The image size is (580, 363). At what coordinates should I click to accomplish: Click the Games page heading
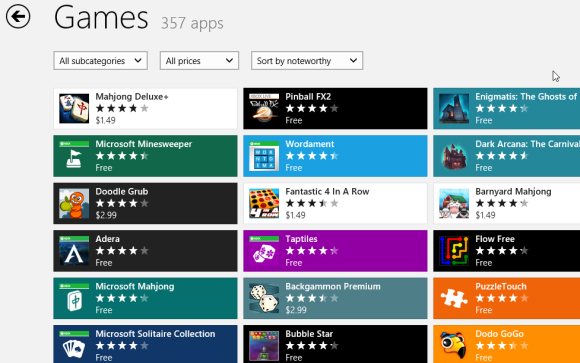[101, 17]
